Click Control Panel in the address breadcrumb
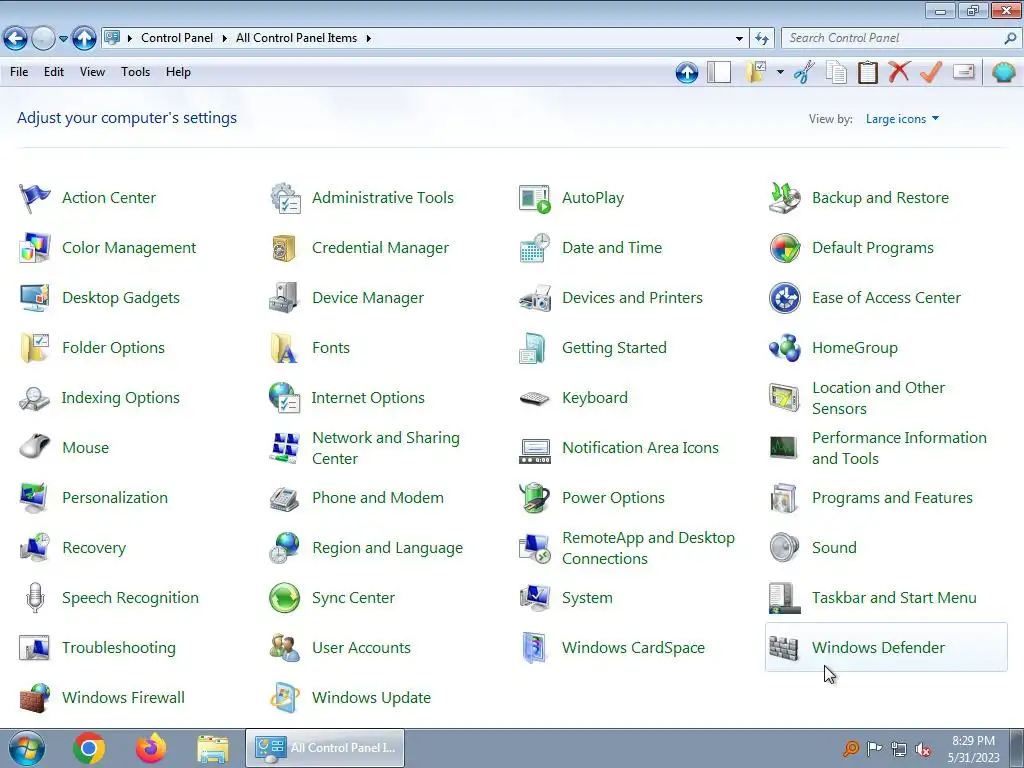 177,39
